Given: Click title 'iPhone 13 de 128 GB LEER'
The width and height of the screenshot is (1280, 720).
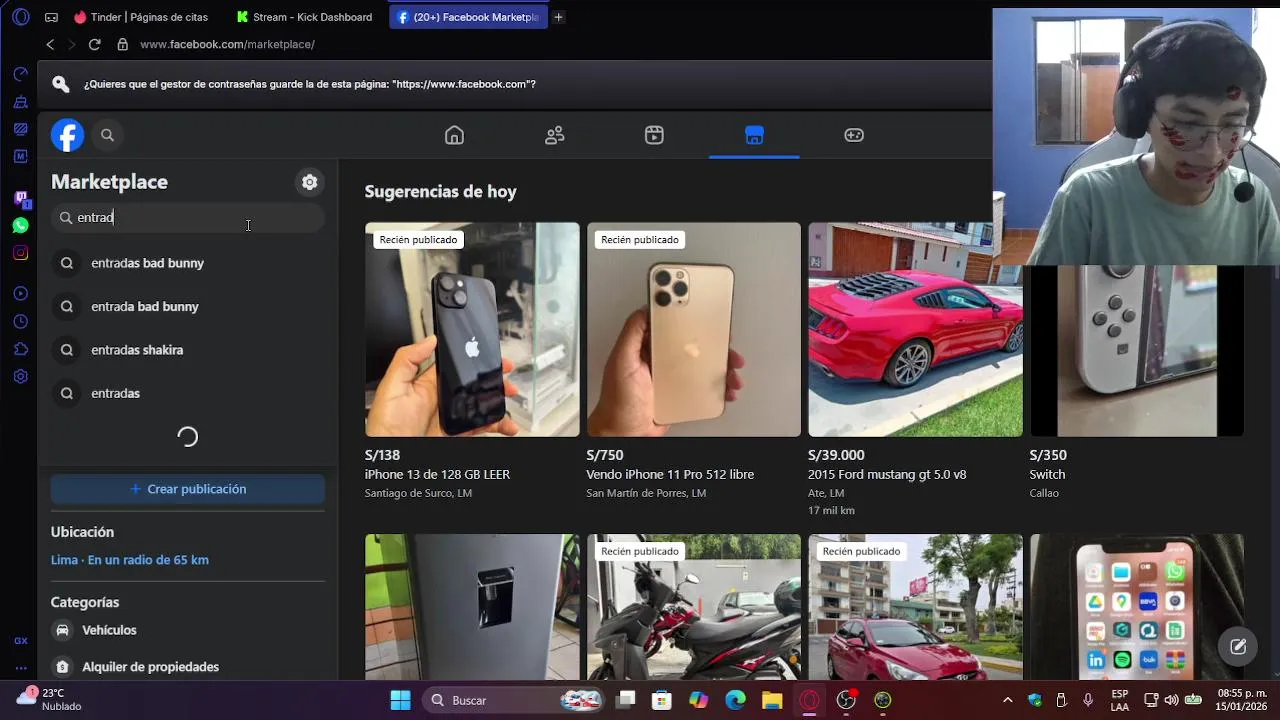Looking at the screenshot, I should (x=437, y=474).
